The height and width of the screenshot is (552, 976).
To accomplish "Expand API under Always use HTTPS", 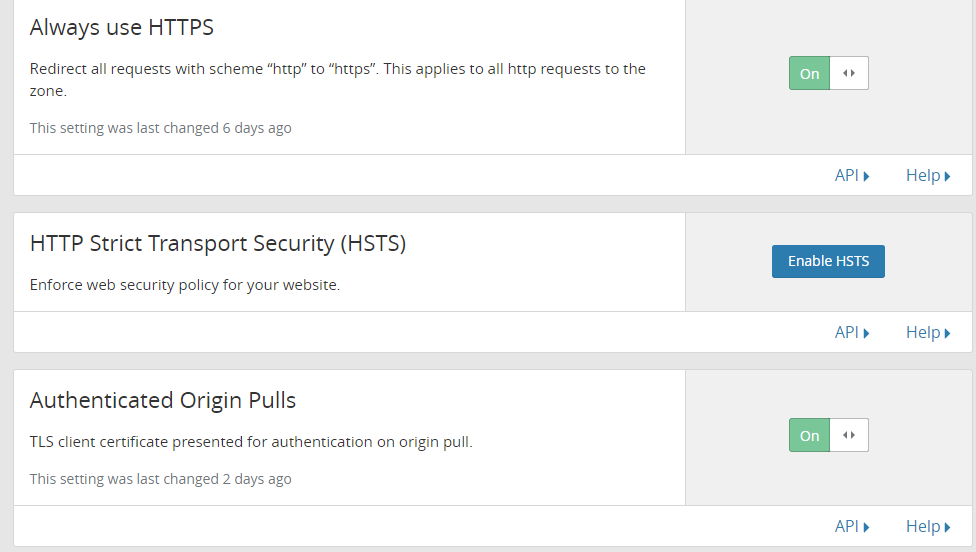I will coord(852,175).
